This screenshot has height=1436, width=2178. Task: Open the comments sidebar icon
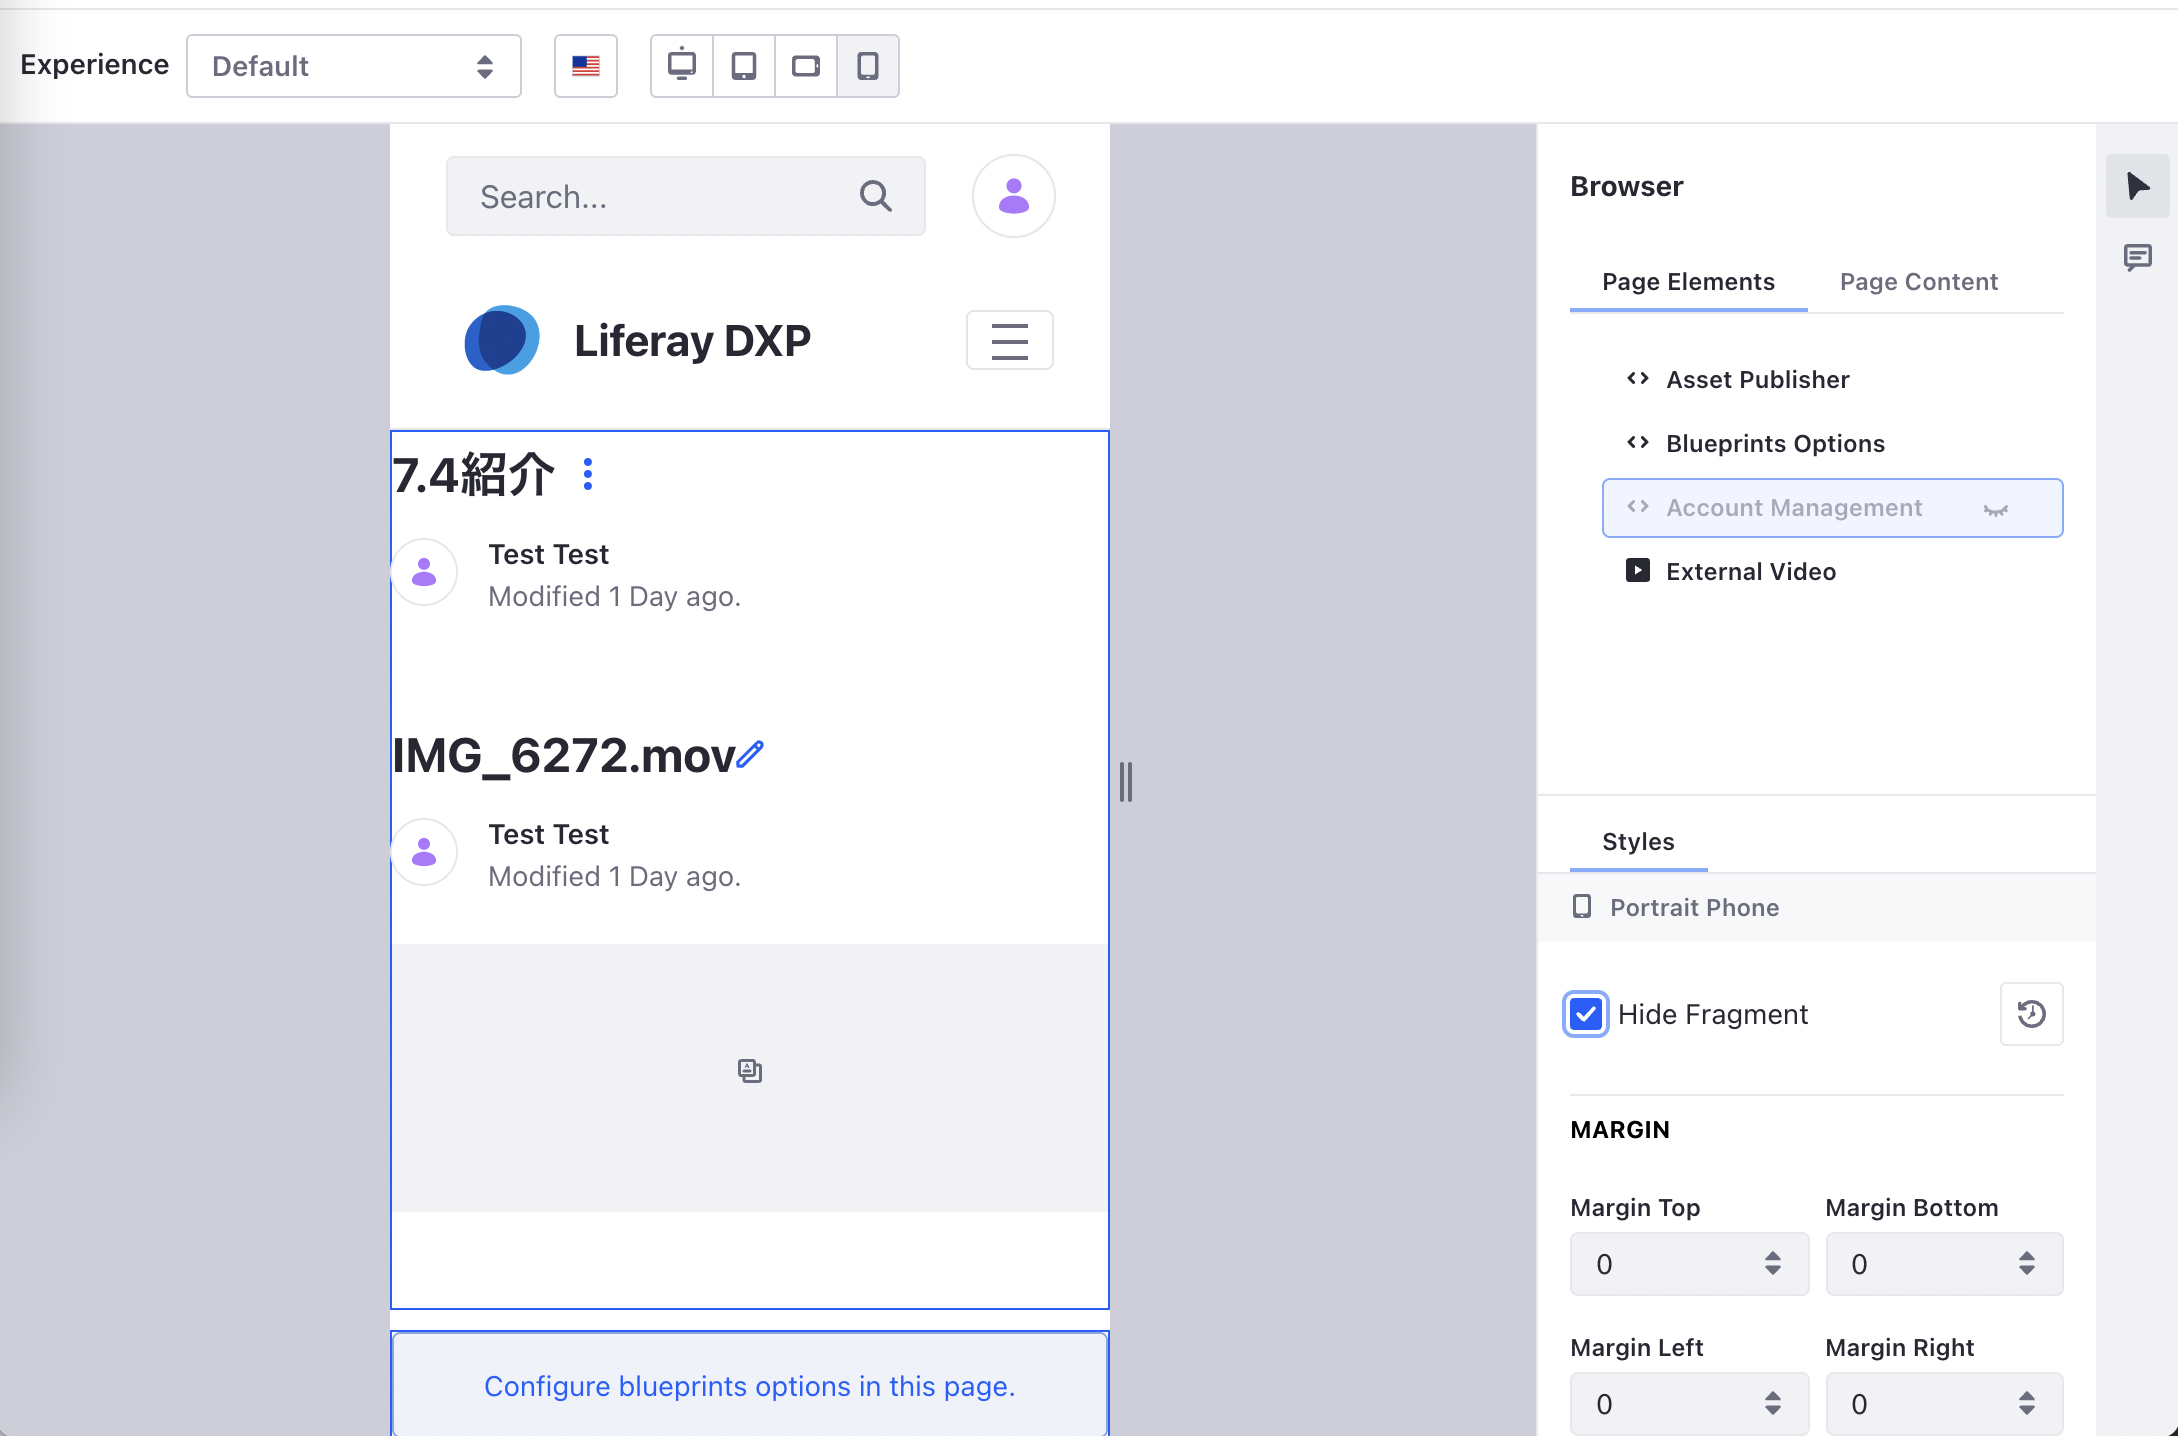coord(2137,257)
